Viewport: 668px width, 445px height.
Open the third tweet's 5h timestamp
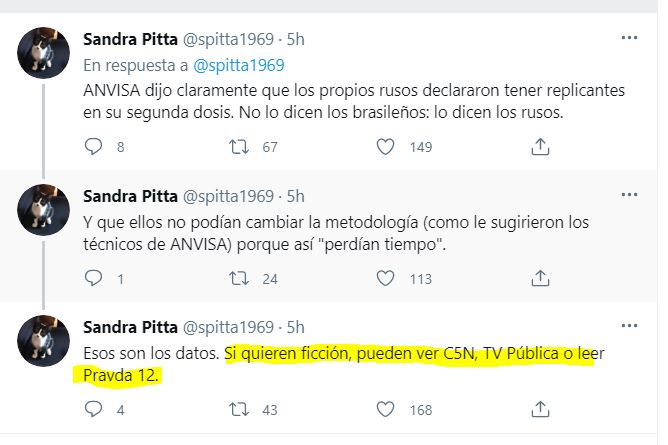[x=295, y=328]
